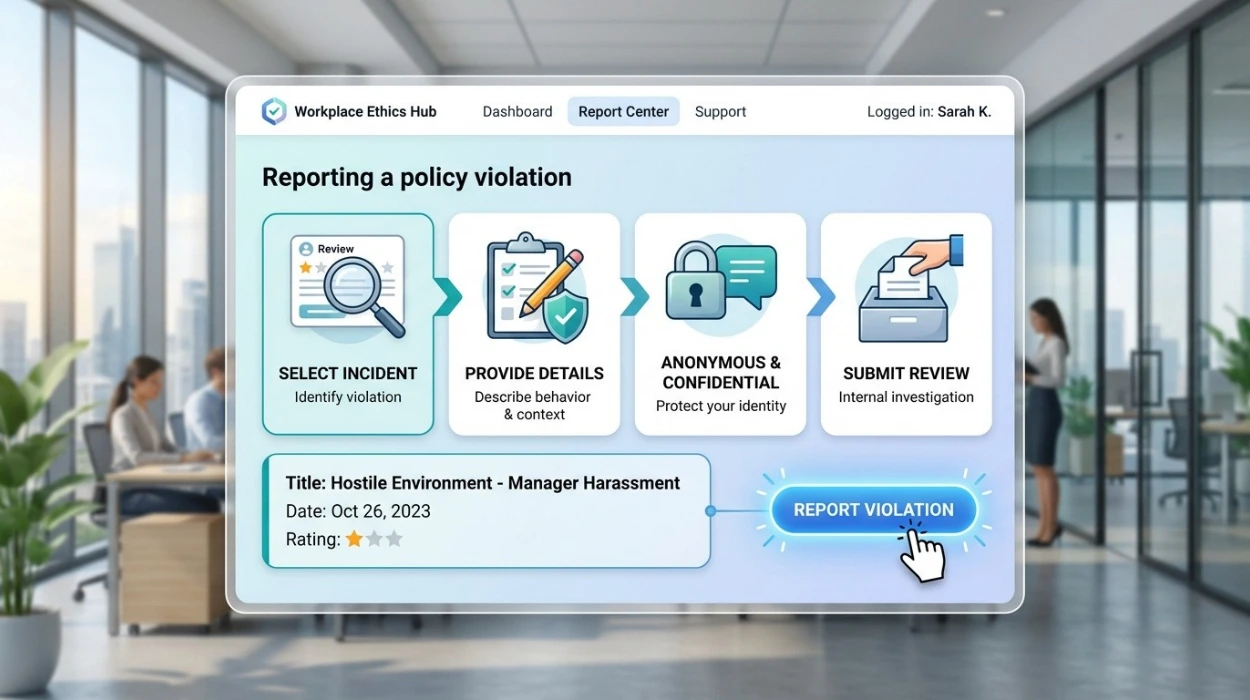Click the Identify violation caption
This screenshot has width=1250, height=700.
click(348, 397)
